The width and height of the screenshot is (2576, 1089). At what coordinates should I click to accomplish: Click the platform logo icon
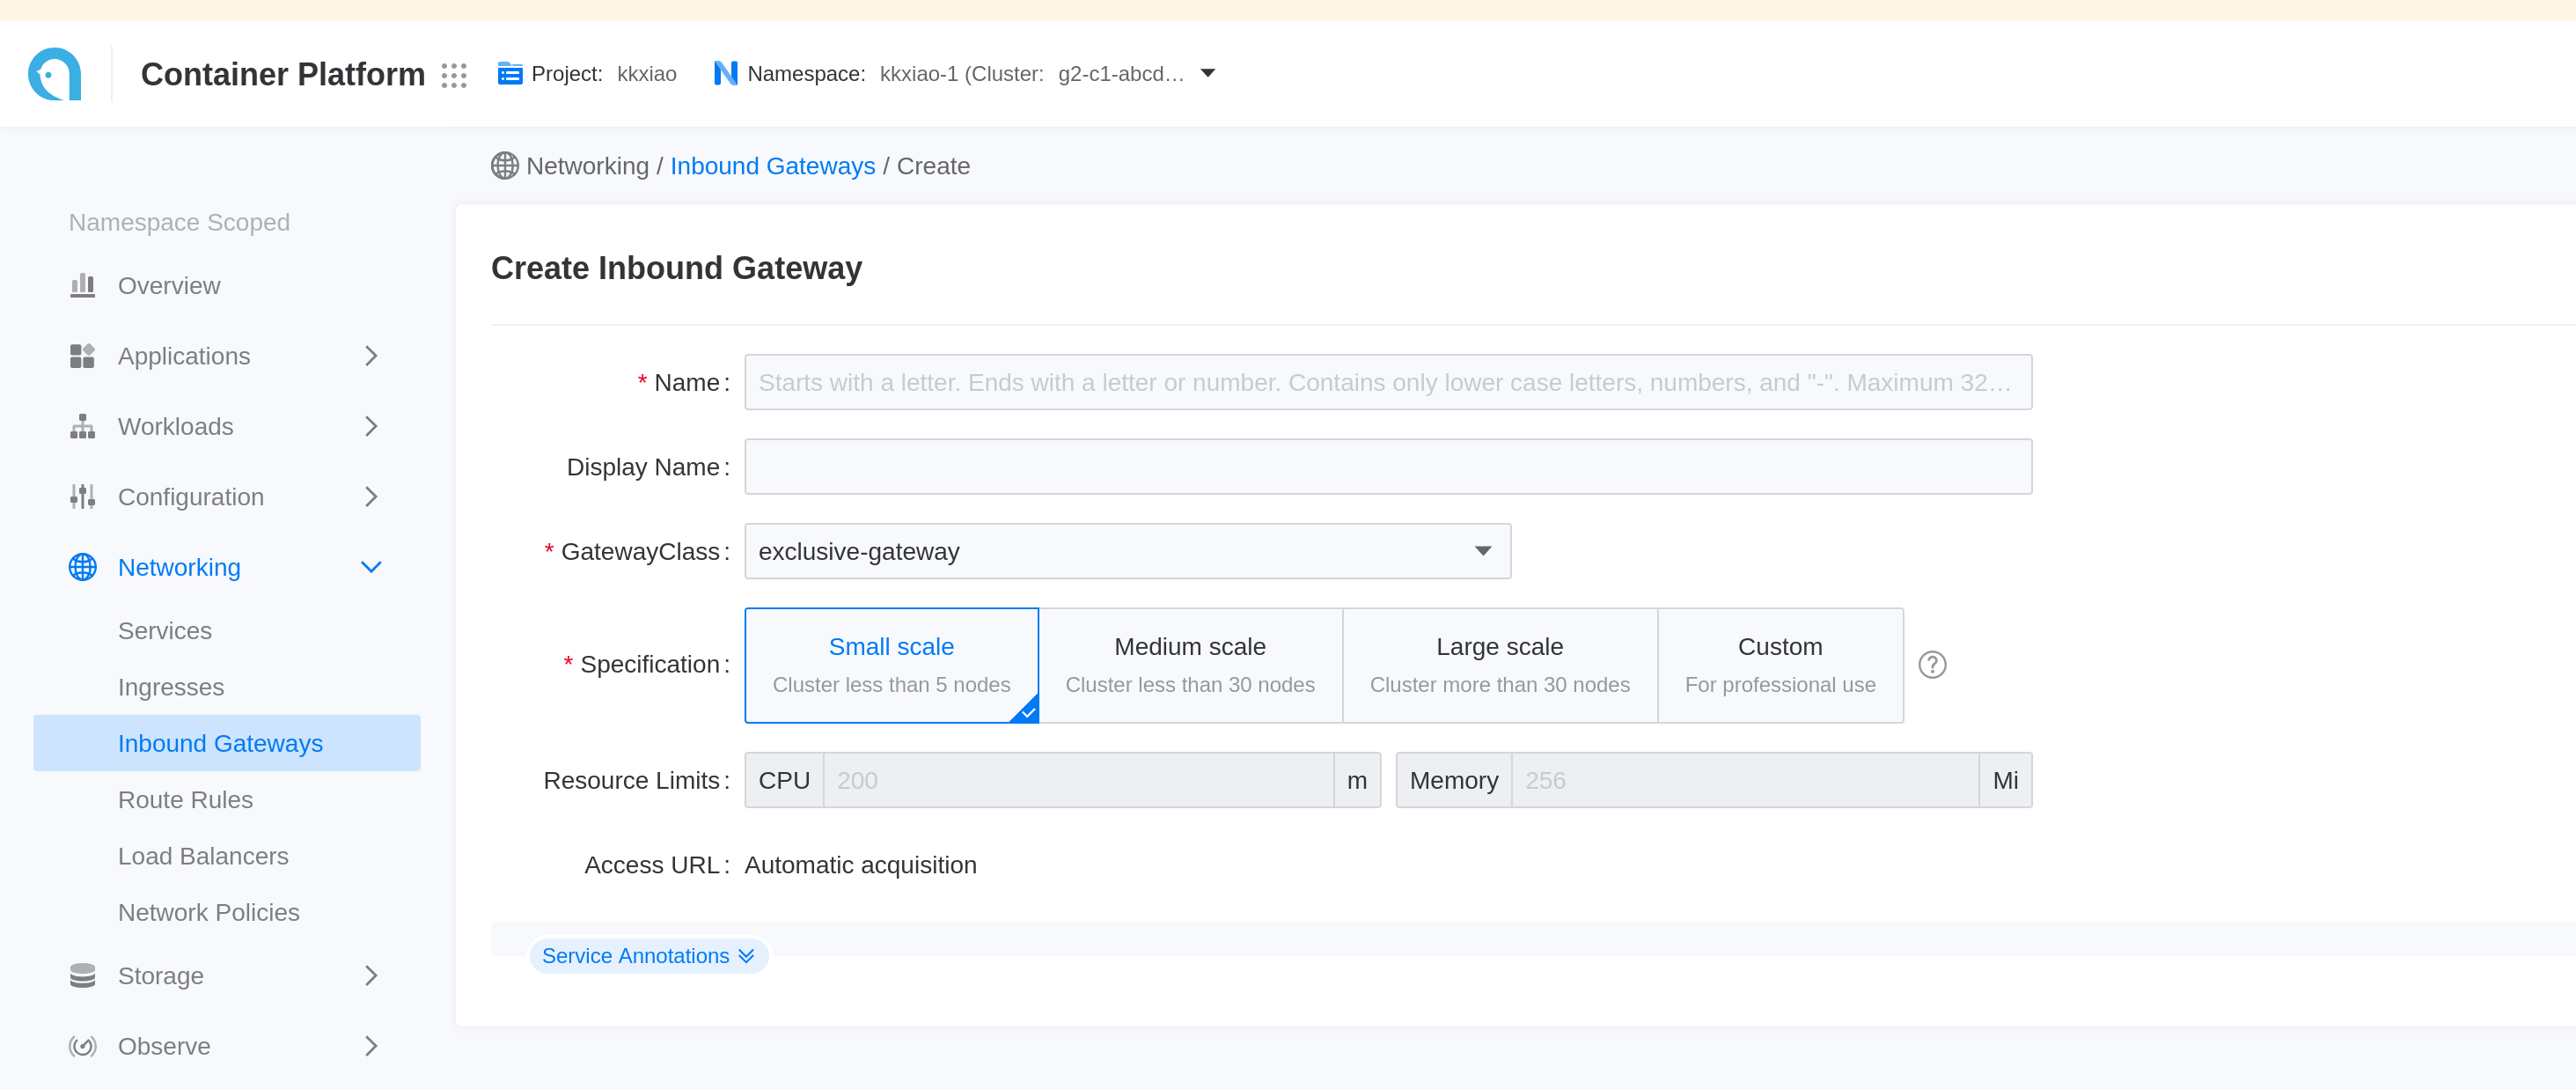55,74
